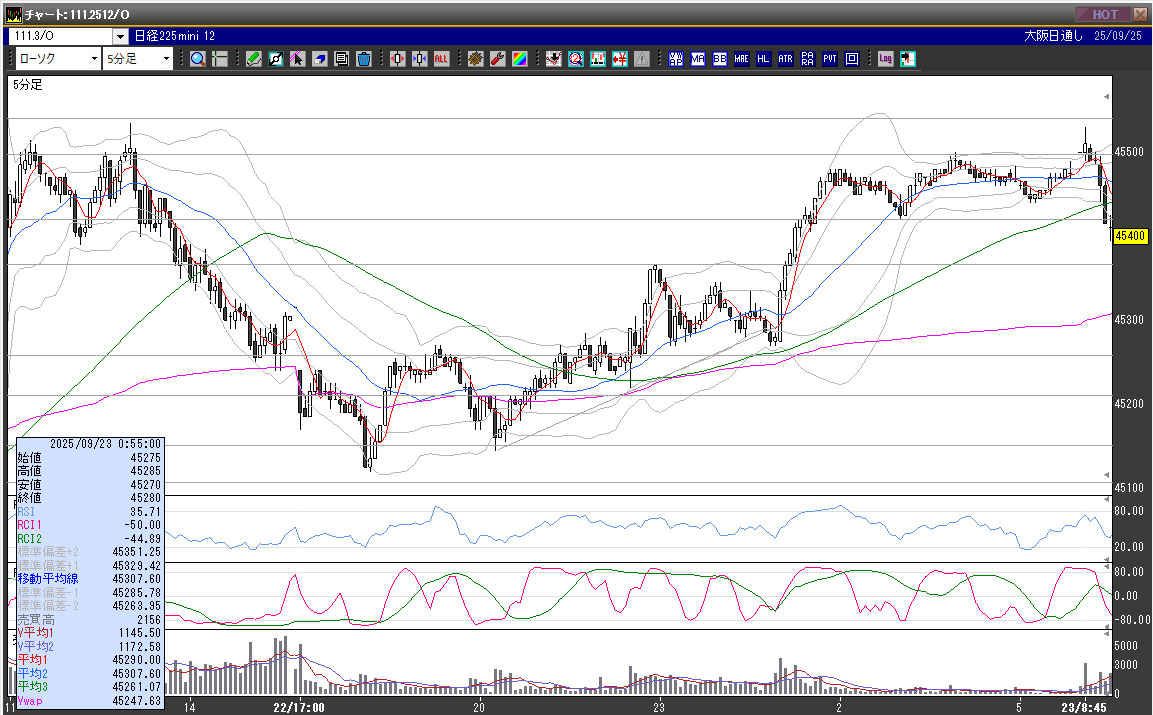Toggle the PVT pivot indicator

tap(830, 59)
